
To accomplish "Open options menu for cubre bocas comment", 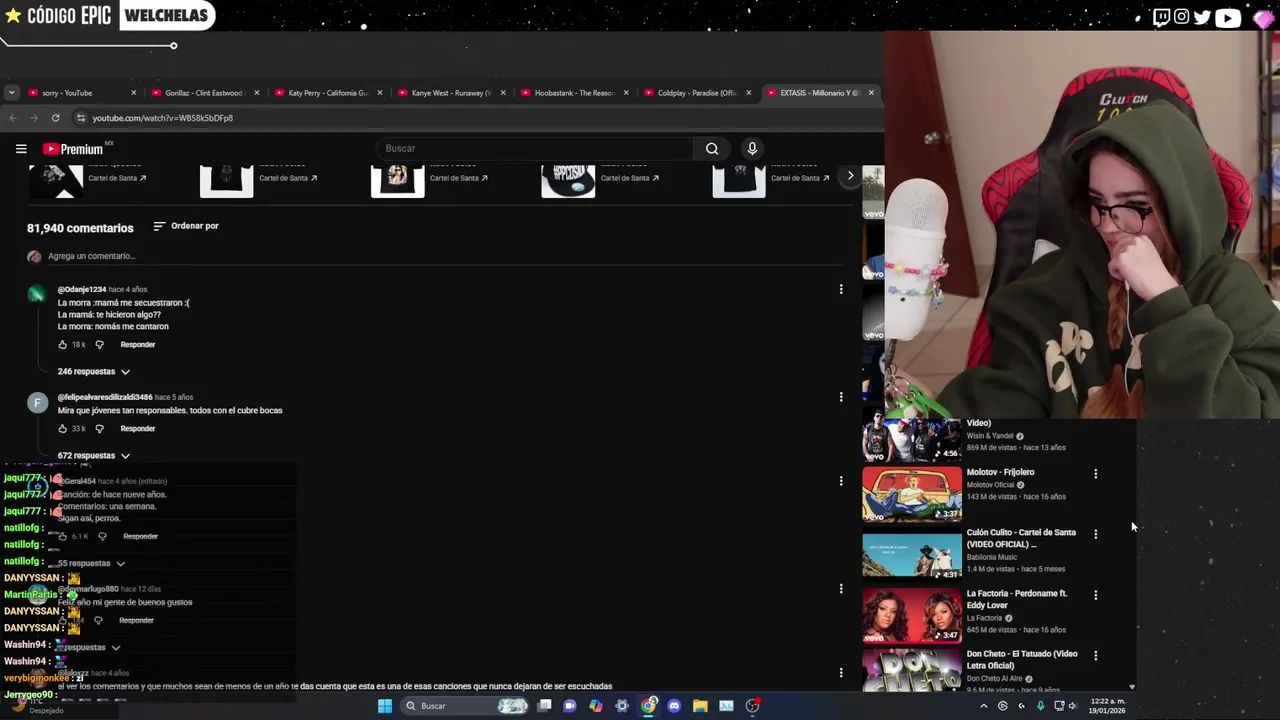I will point(841,397).
